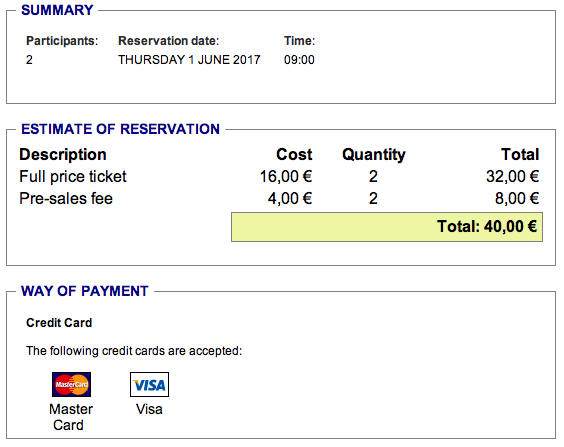This screenshot has width=564, height=447.
Task: Click the Visa logo icon
Action: pyautogui.click(x=149, y=384)
